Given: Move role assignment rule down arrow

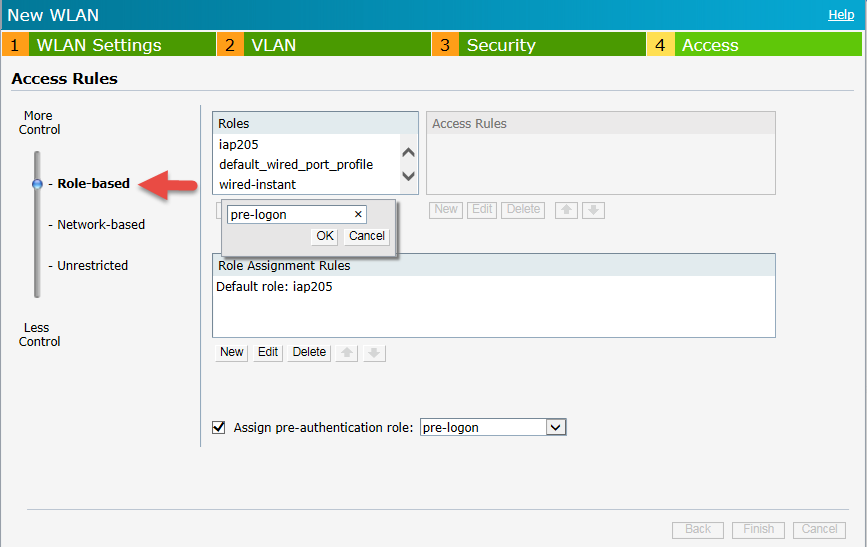Looking at the screenshot, I should pos(374,353).
